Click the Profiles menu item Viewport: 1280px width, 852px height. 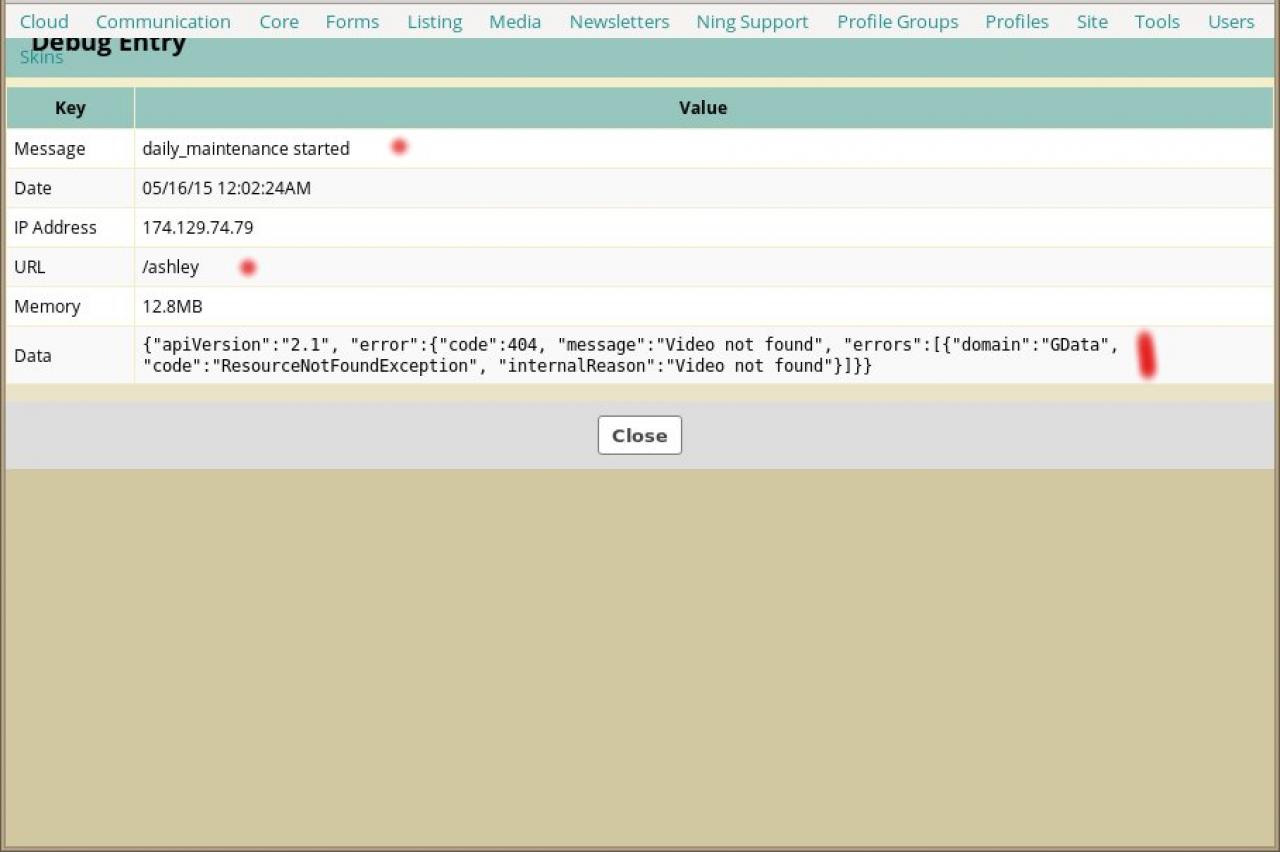click(x=1016, y=22)
